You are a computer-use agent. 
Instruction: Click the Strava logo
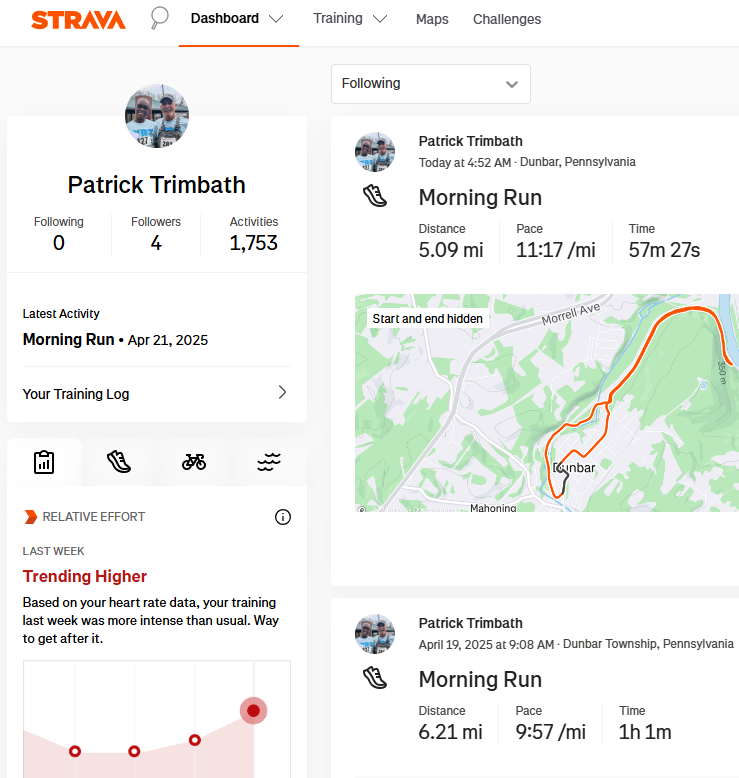78,20
